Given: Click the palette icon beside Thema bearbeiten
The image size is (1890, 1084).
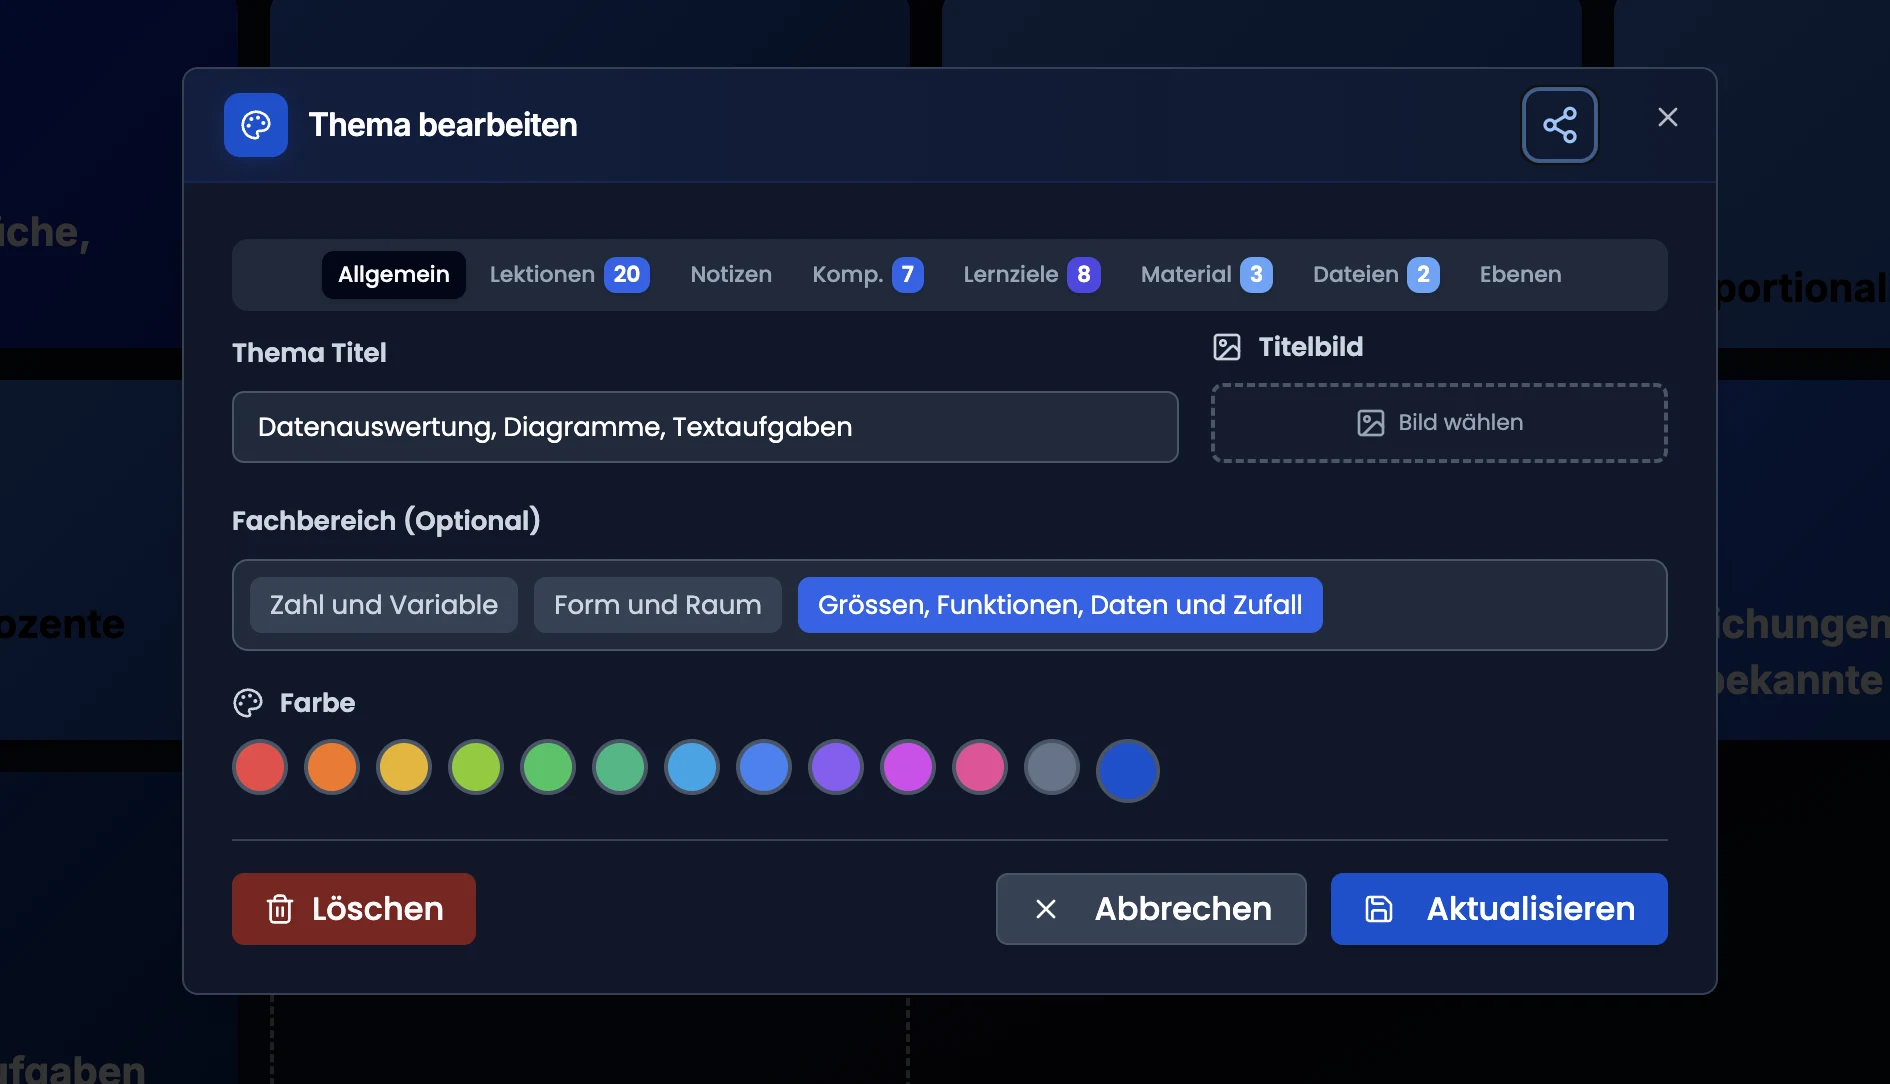Looking at the screenshot, I should (256, 125).
